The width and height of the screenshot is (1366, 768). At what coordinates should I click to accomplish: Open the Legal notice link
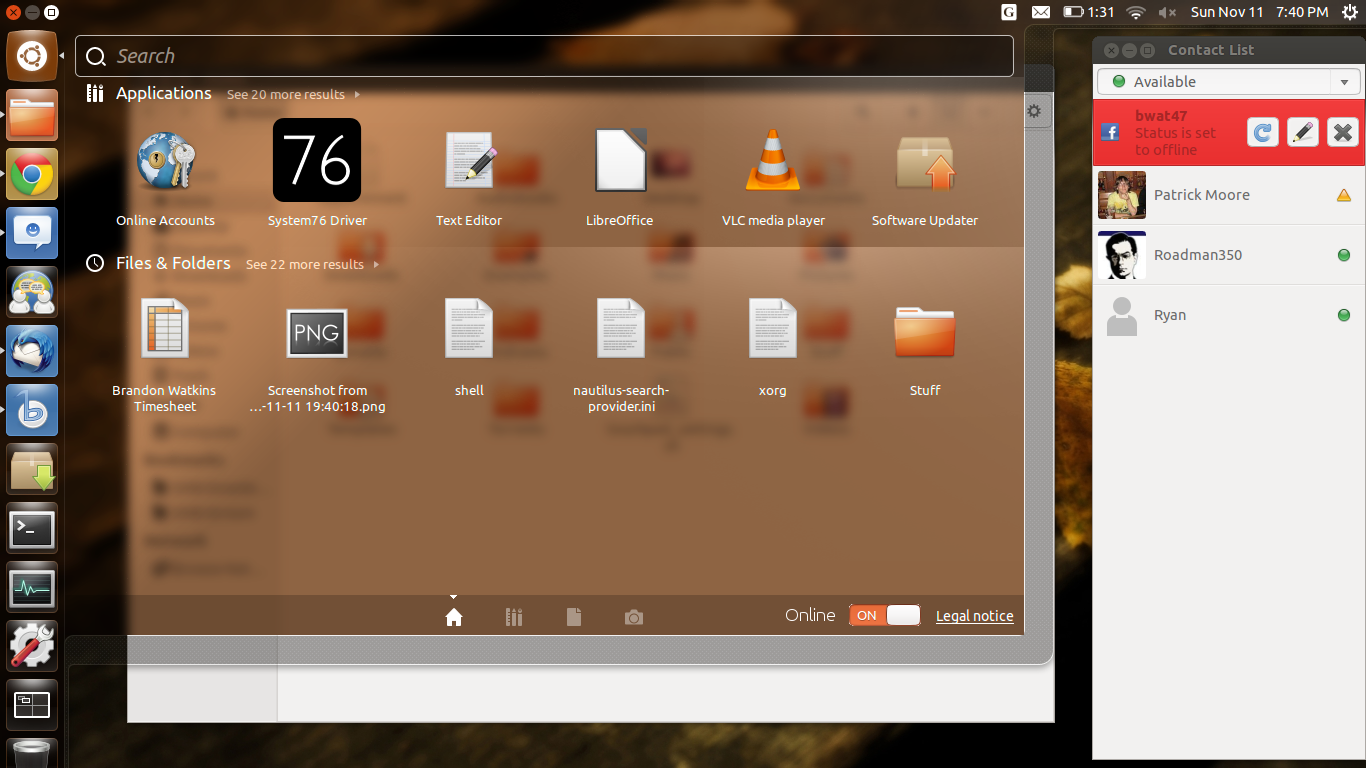(974, 616)
